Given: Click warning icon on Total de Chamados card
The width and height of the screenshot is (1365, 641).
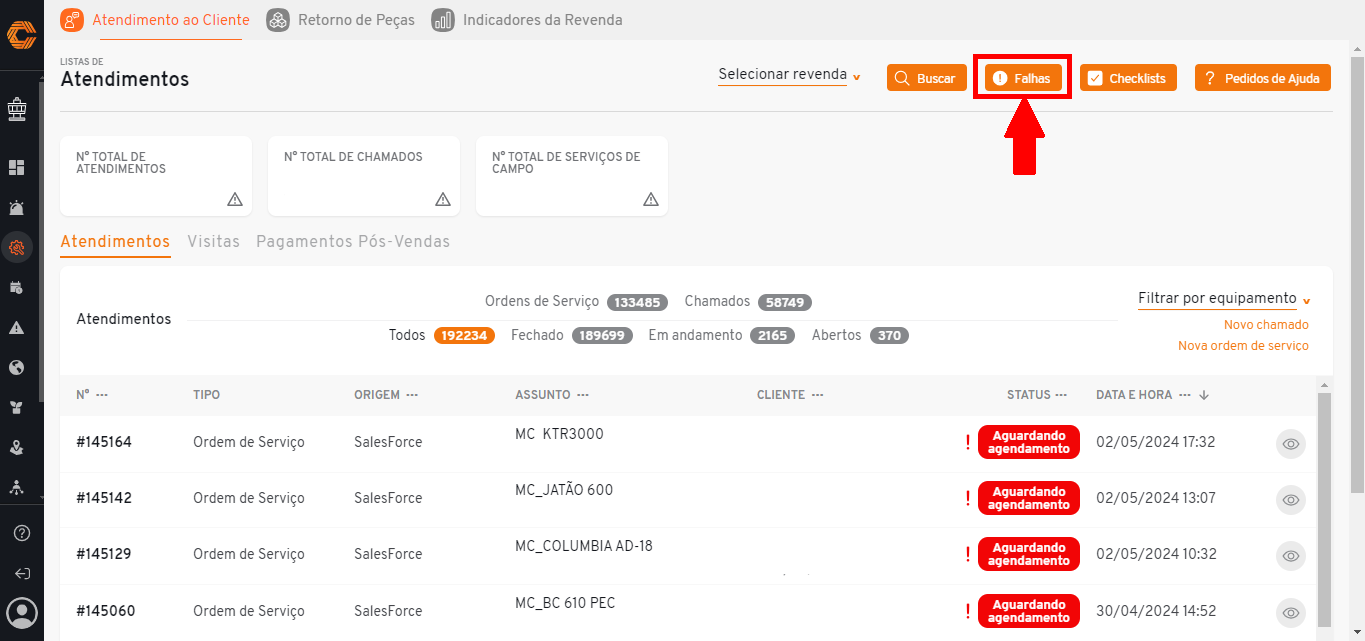Looking at the screenshot, I should [x=443, y=199].
